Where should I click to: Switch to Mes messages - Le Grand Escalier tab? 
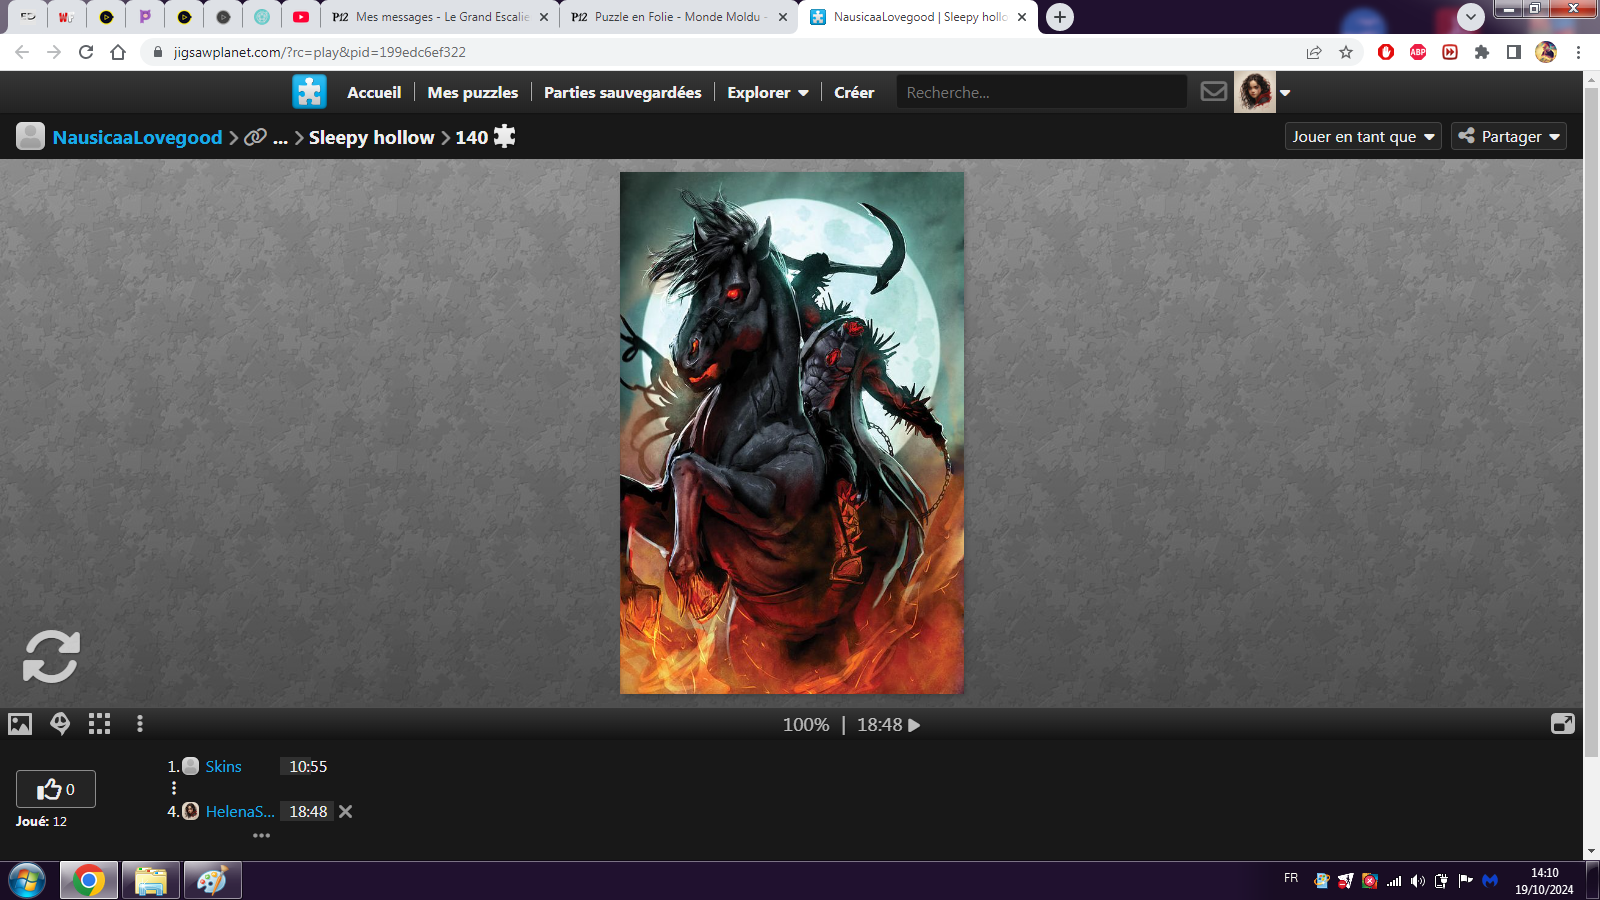pyautogui.click(x=441, y=17)
